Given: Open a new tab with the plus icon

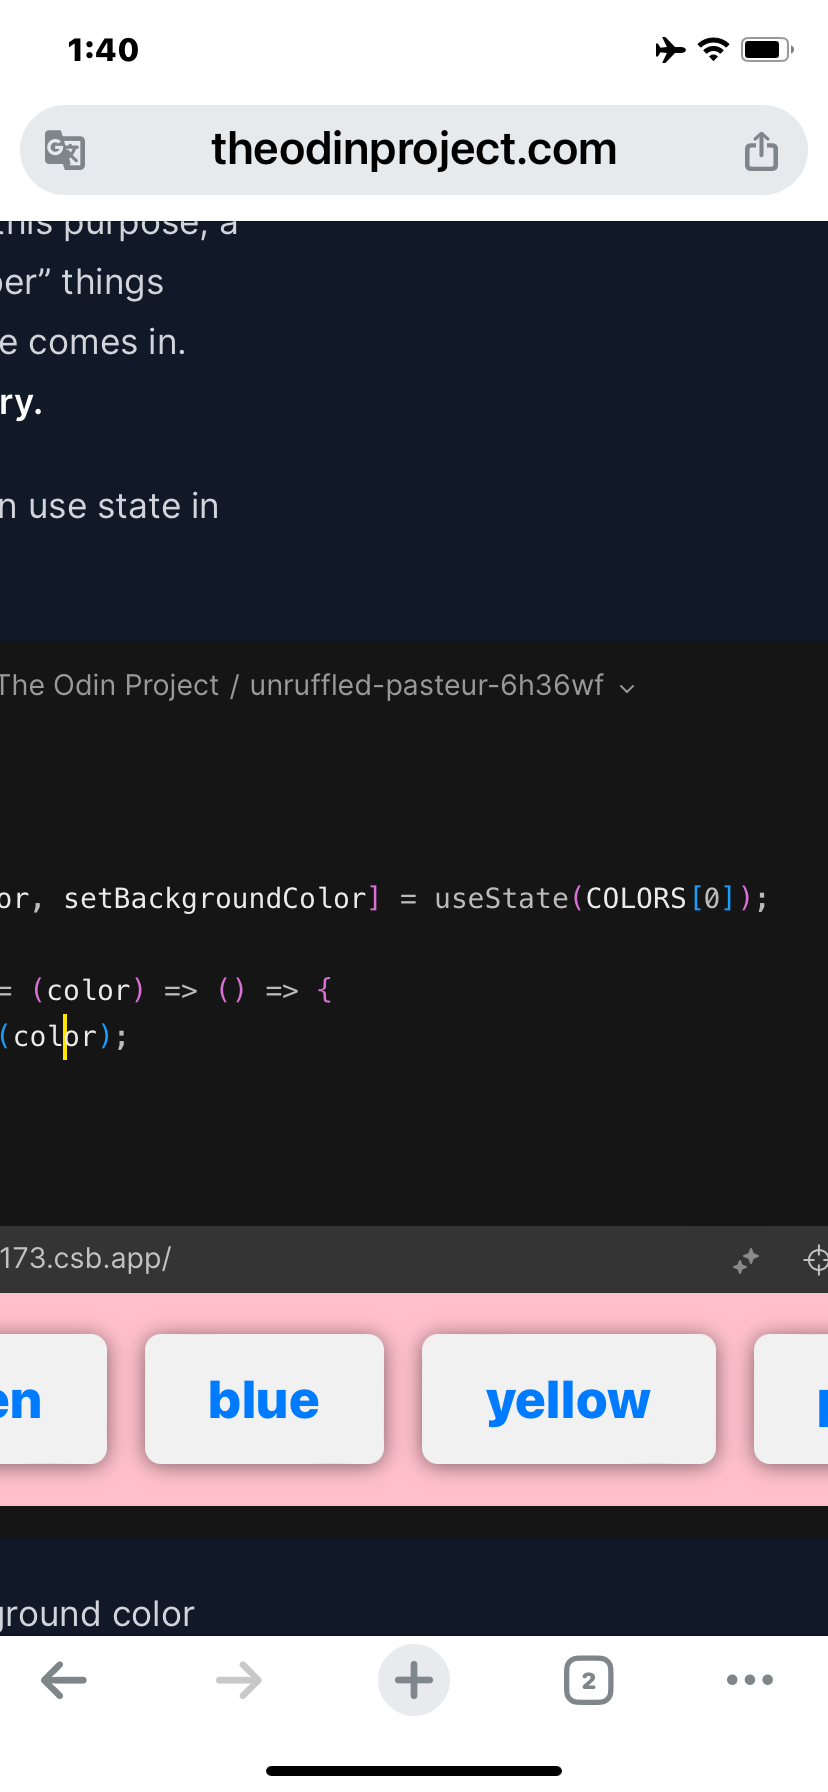Looking at the screenshot, I should (x=413, y=1680).
